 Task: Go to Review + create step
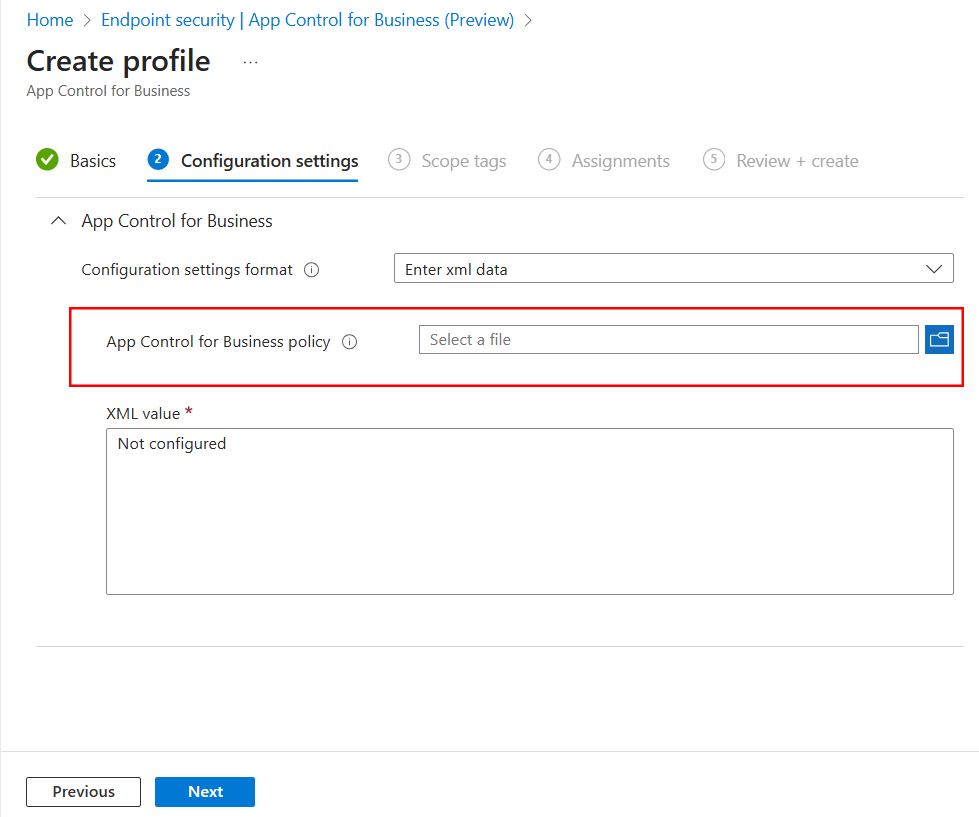coord(780,161)
